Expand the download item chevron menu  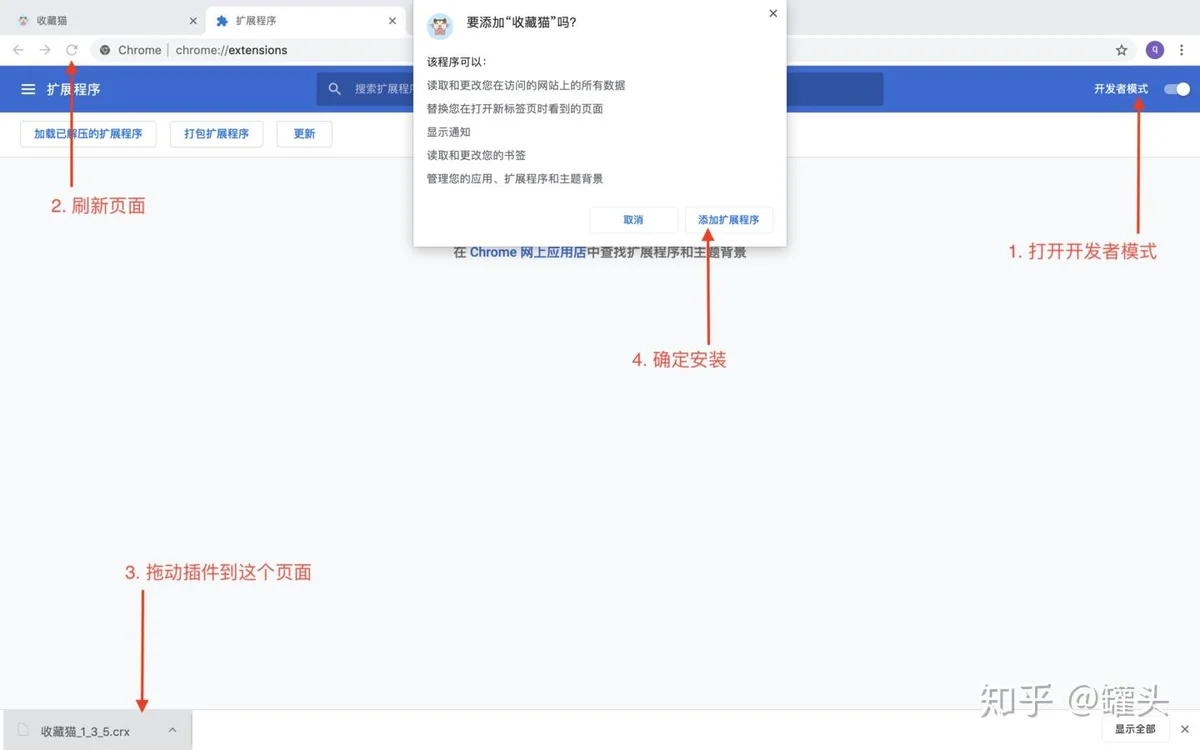click(172, 731)
